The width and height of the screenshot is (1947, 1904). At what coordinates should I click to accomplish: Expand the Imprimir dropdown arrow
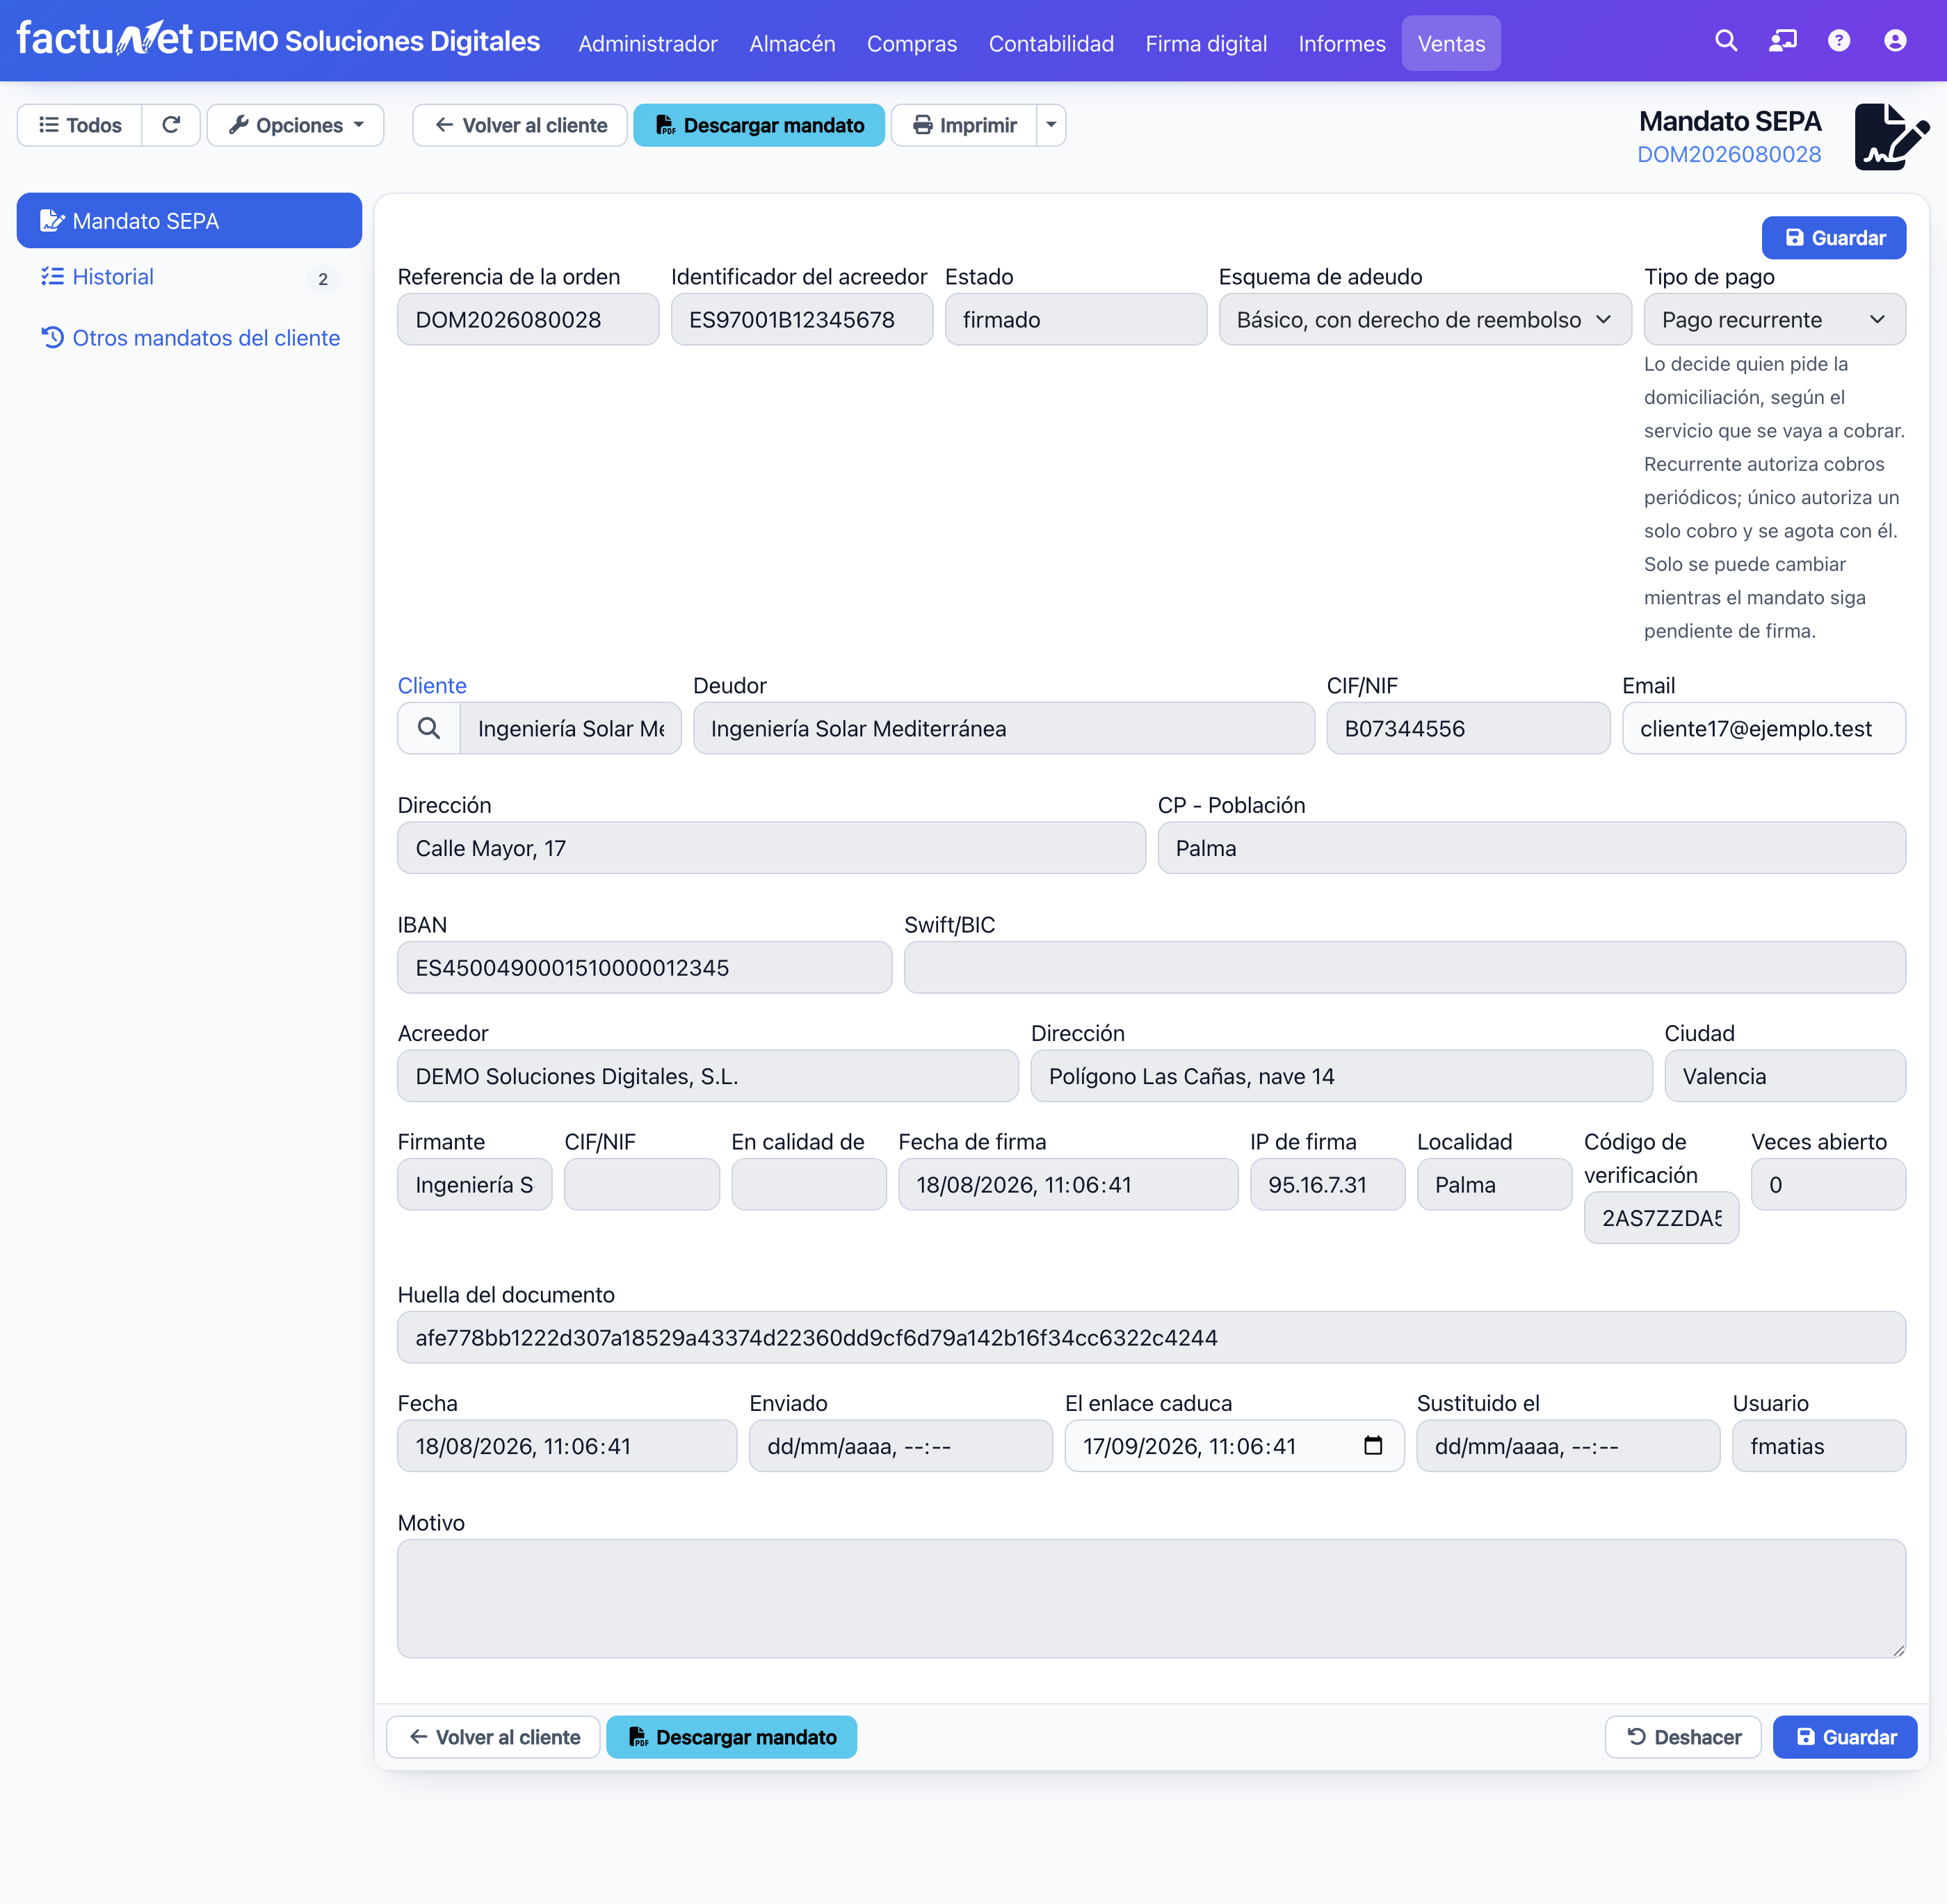pos(1051,125)
